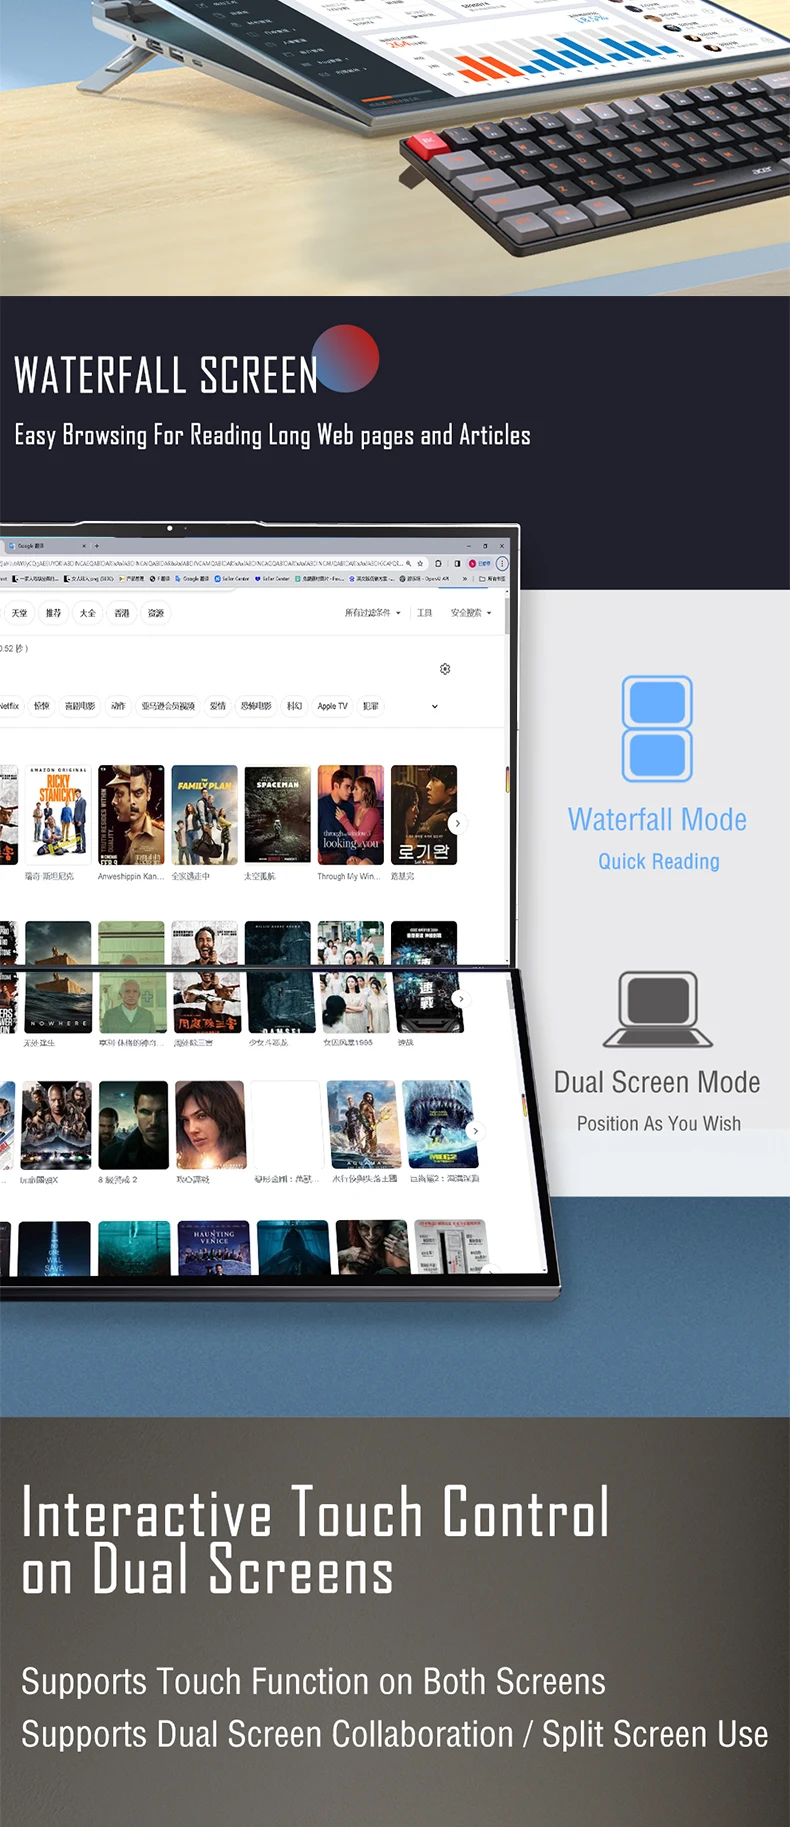This screenshot has width=790, height=1827.
Task: Click the bookmark star in the address bar
Action: [420, 564]
